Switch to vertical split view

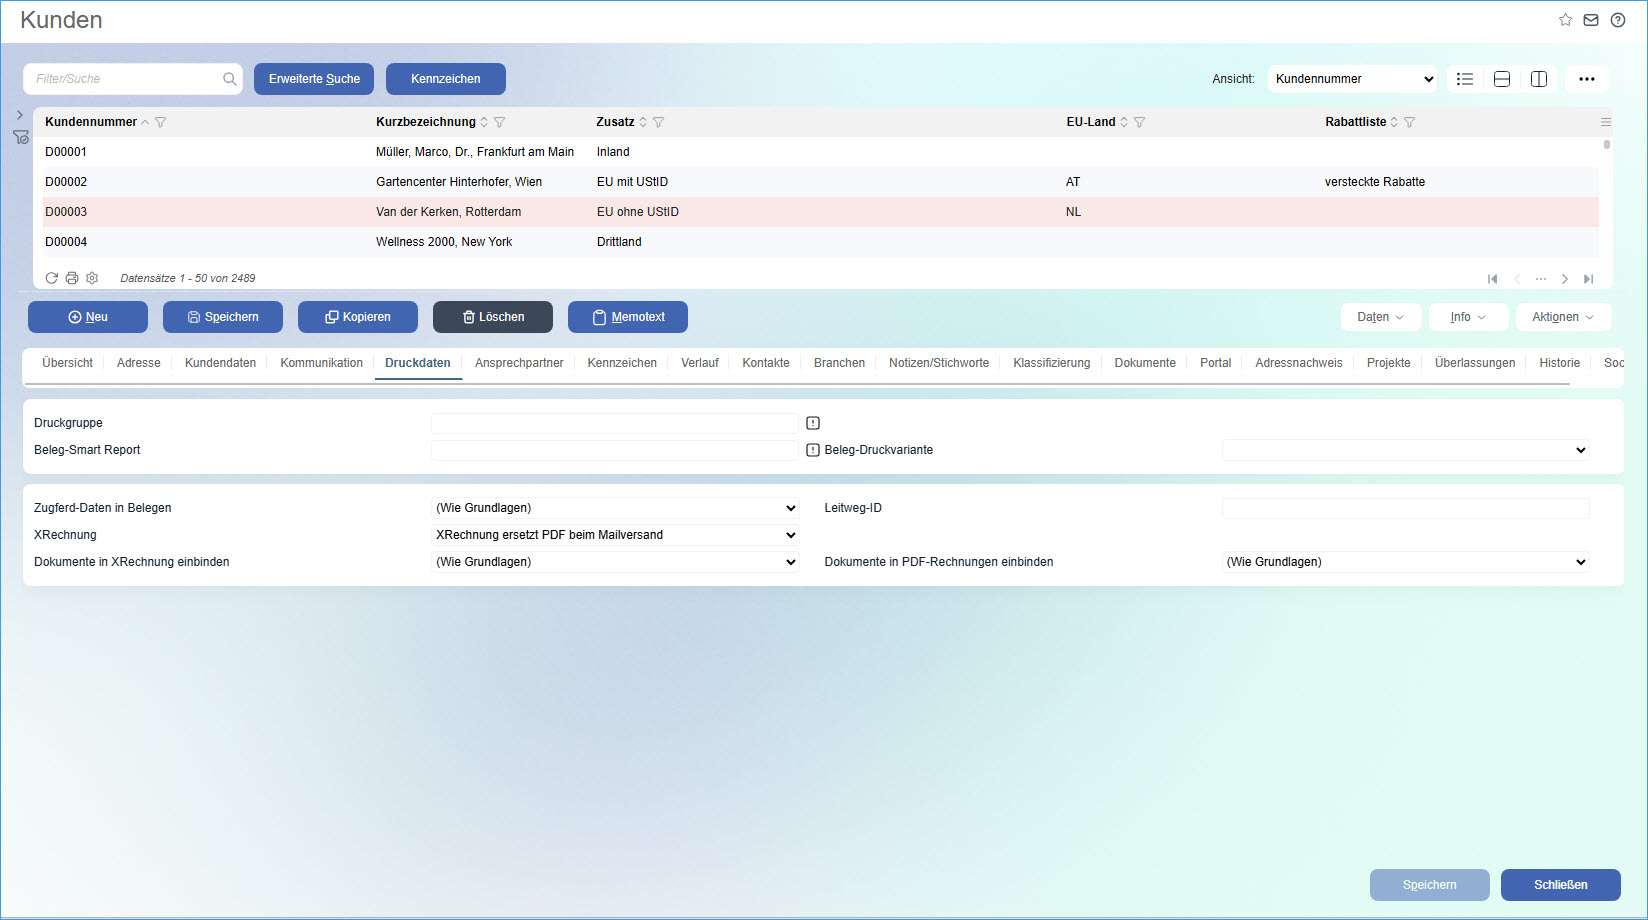[1538, 78]
